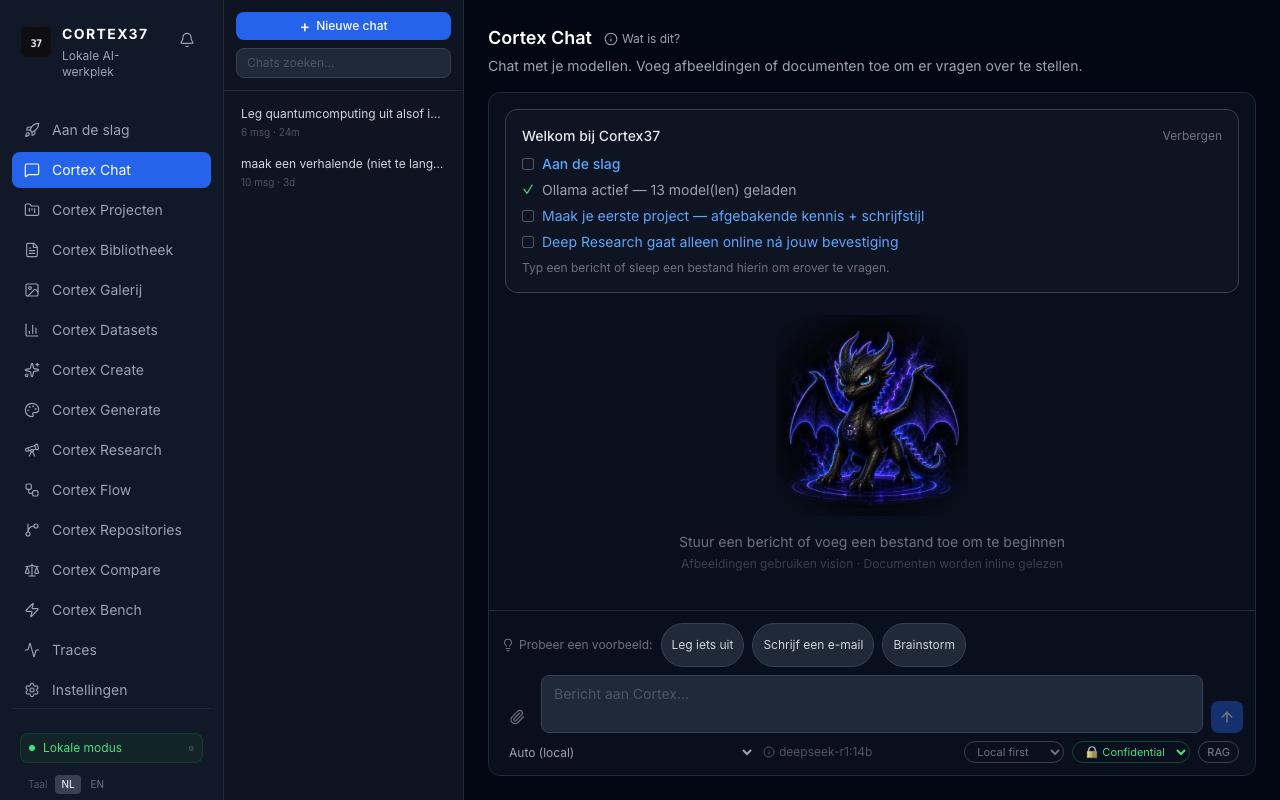Open the Local first routing dropdown
The height and width of the screenshot is (800, 1280).
click(1014, 752)
